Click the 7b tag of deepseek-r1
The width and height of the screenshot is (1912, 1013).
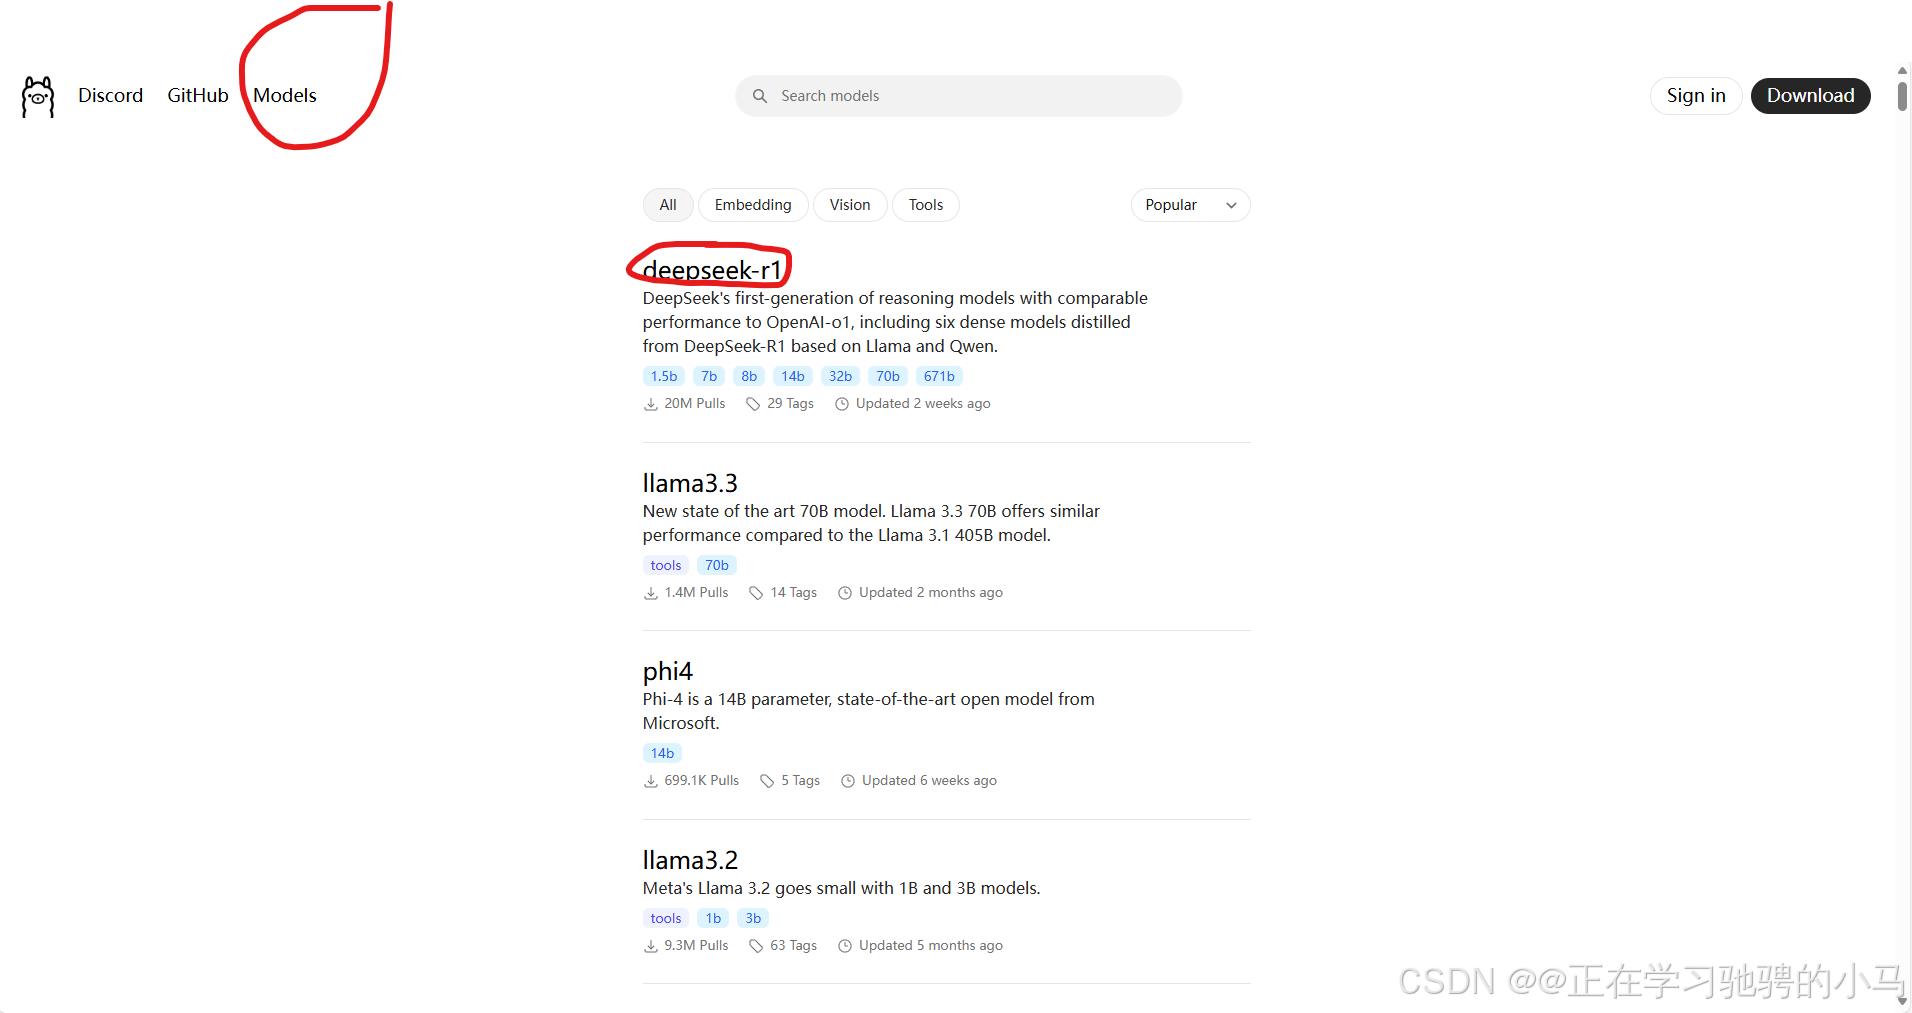tap(709, 377)
